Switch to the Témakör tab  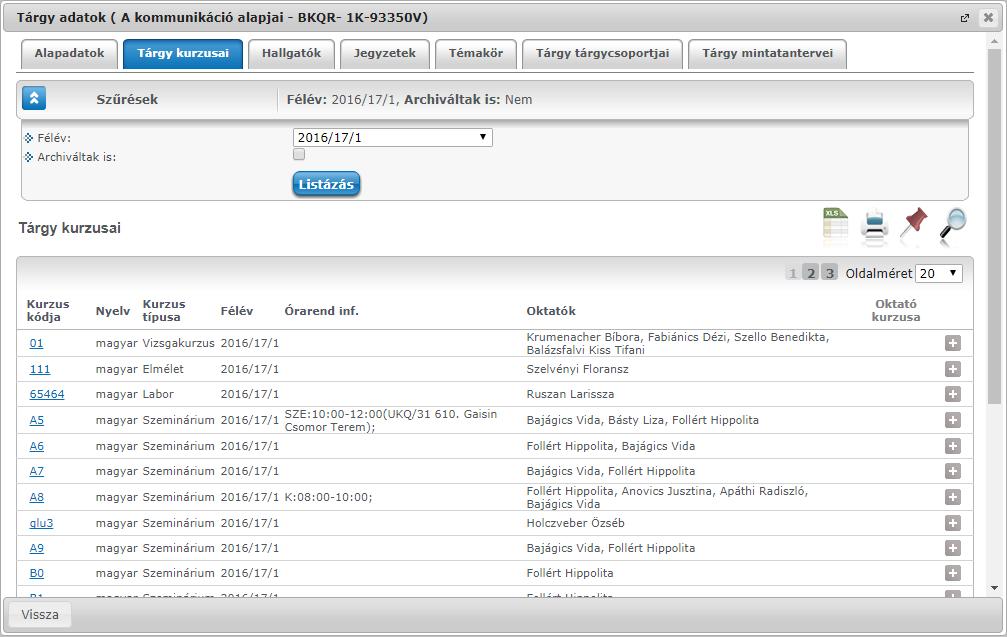[476, 53]
